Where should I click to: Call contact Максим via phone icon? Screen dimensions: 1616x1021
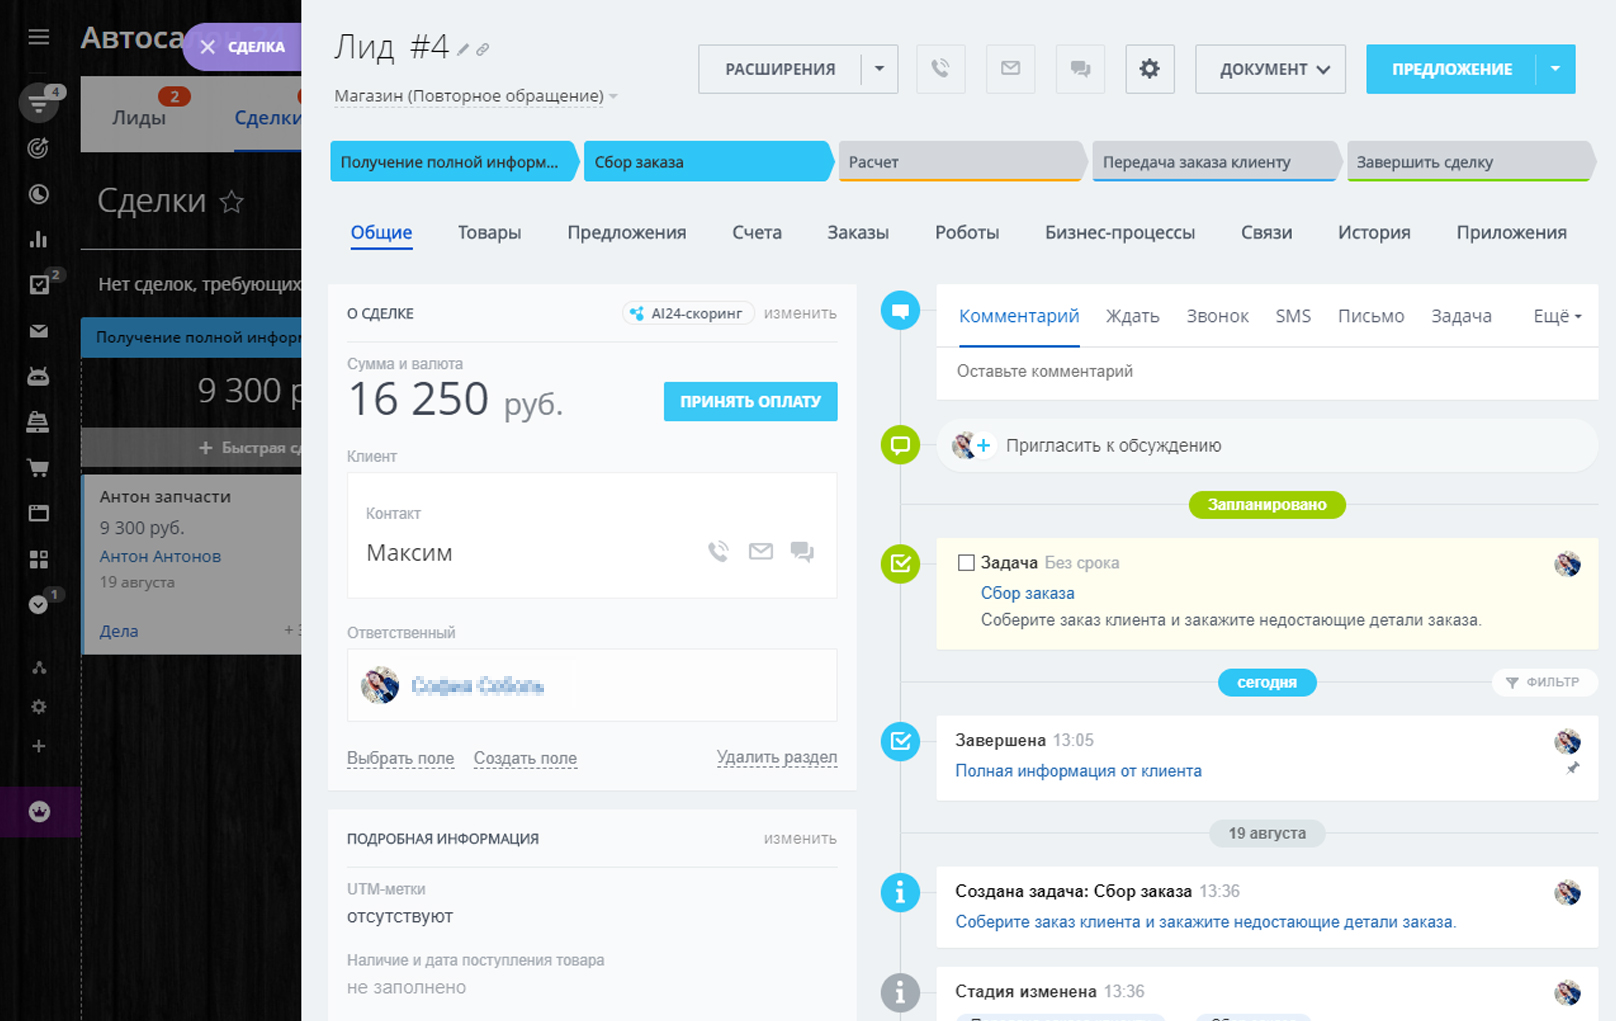click(718, 552)
